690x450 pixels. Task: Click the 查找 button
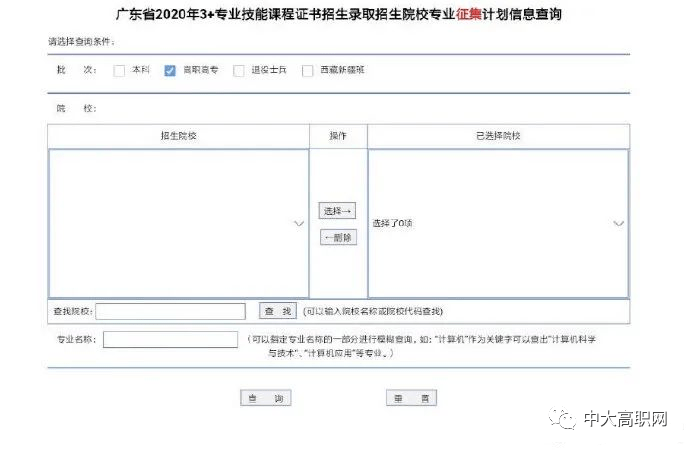(278, 311)
